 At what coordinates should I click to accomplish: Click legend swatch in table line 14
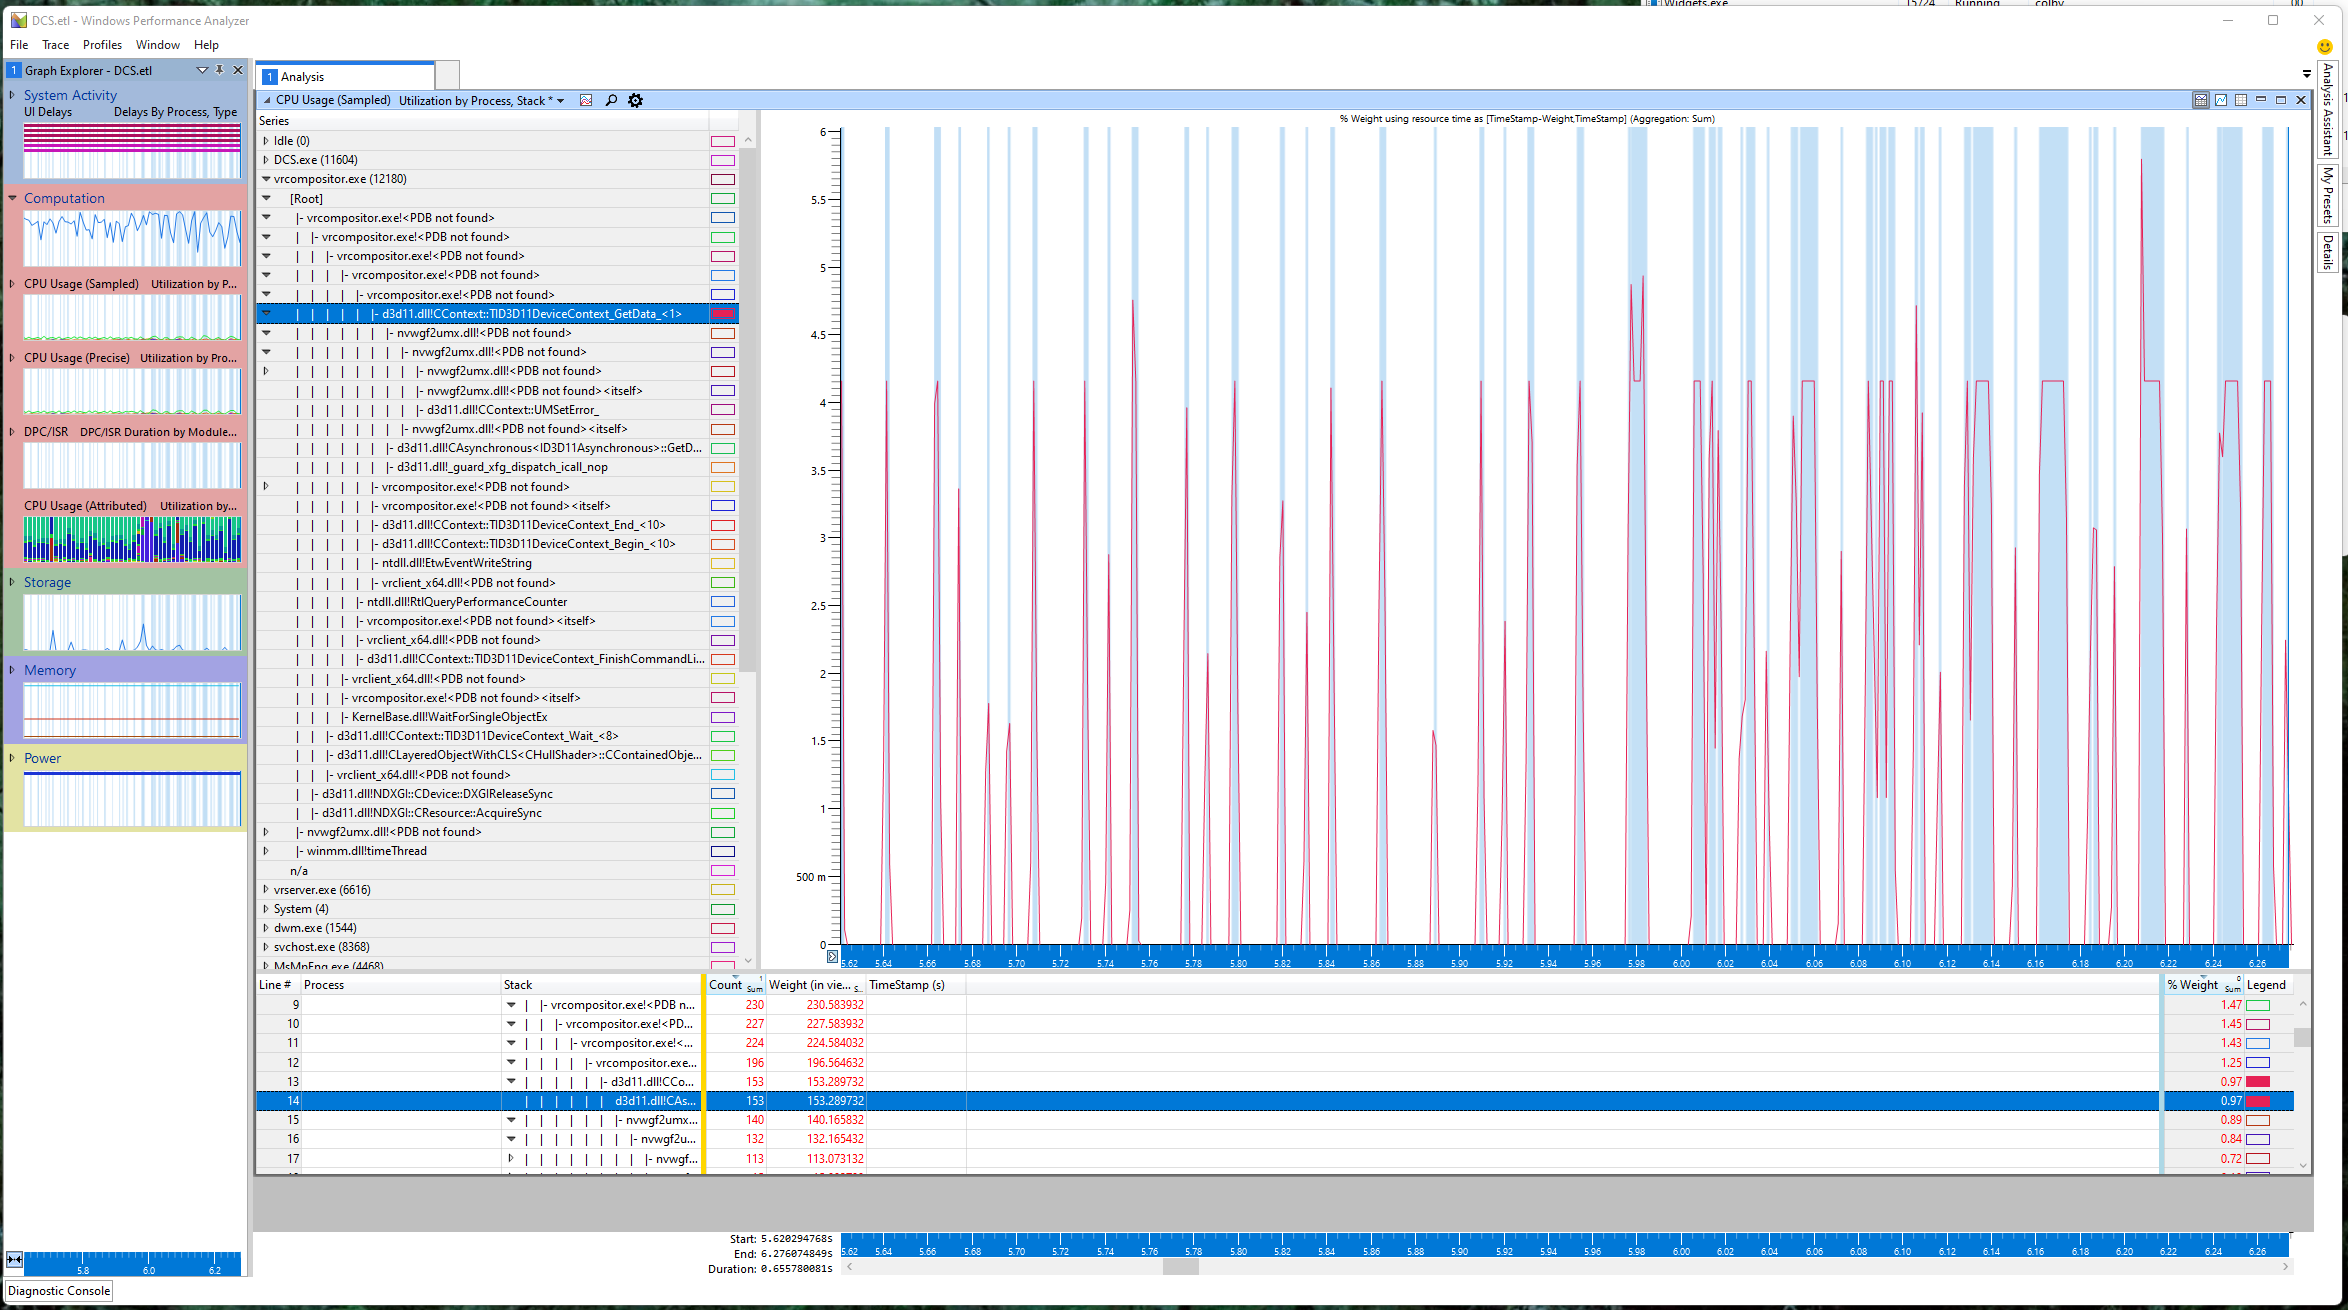2258,1101
